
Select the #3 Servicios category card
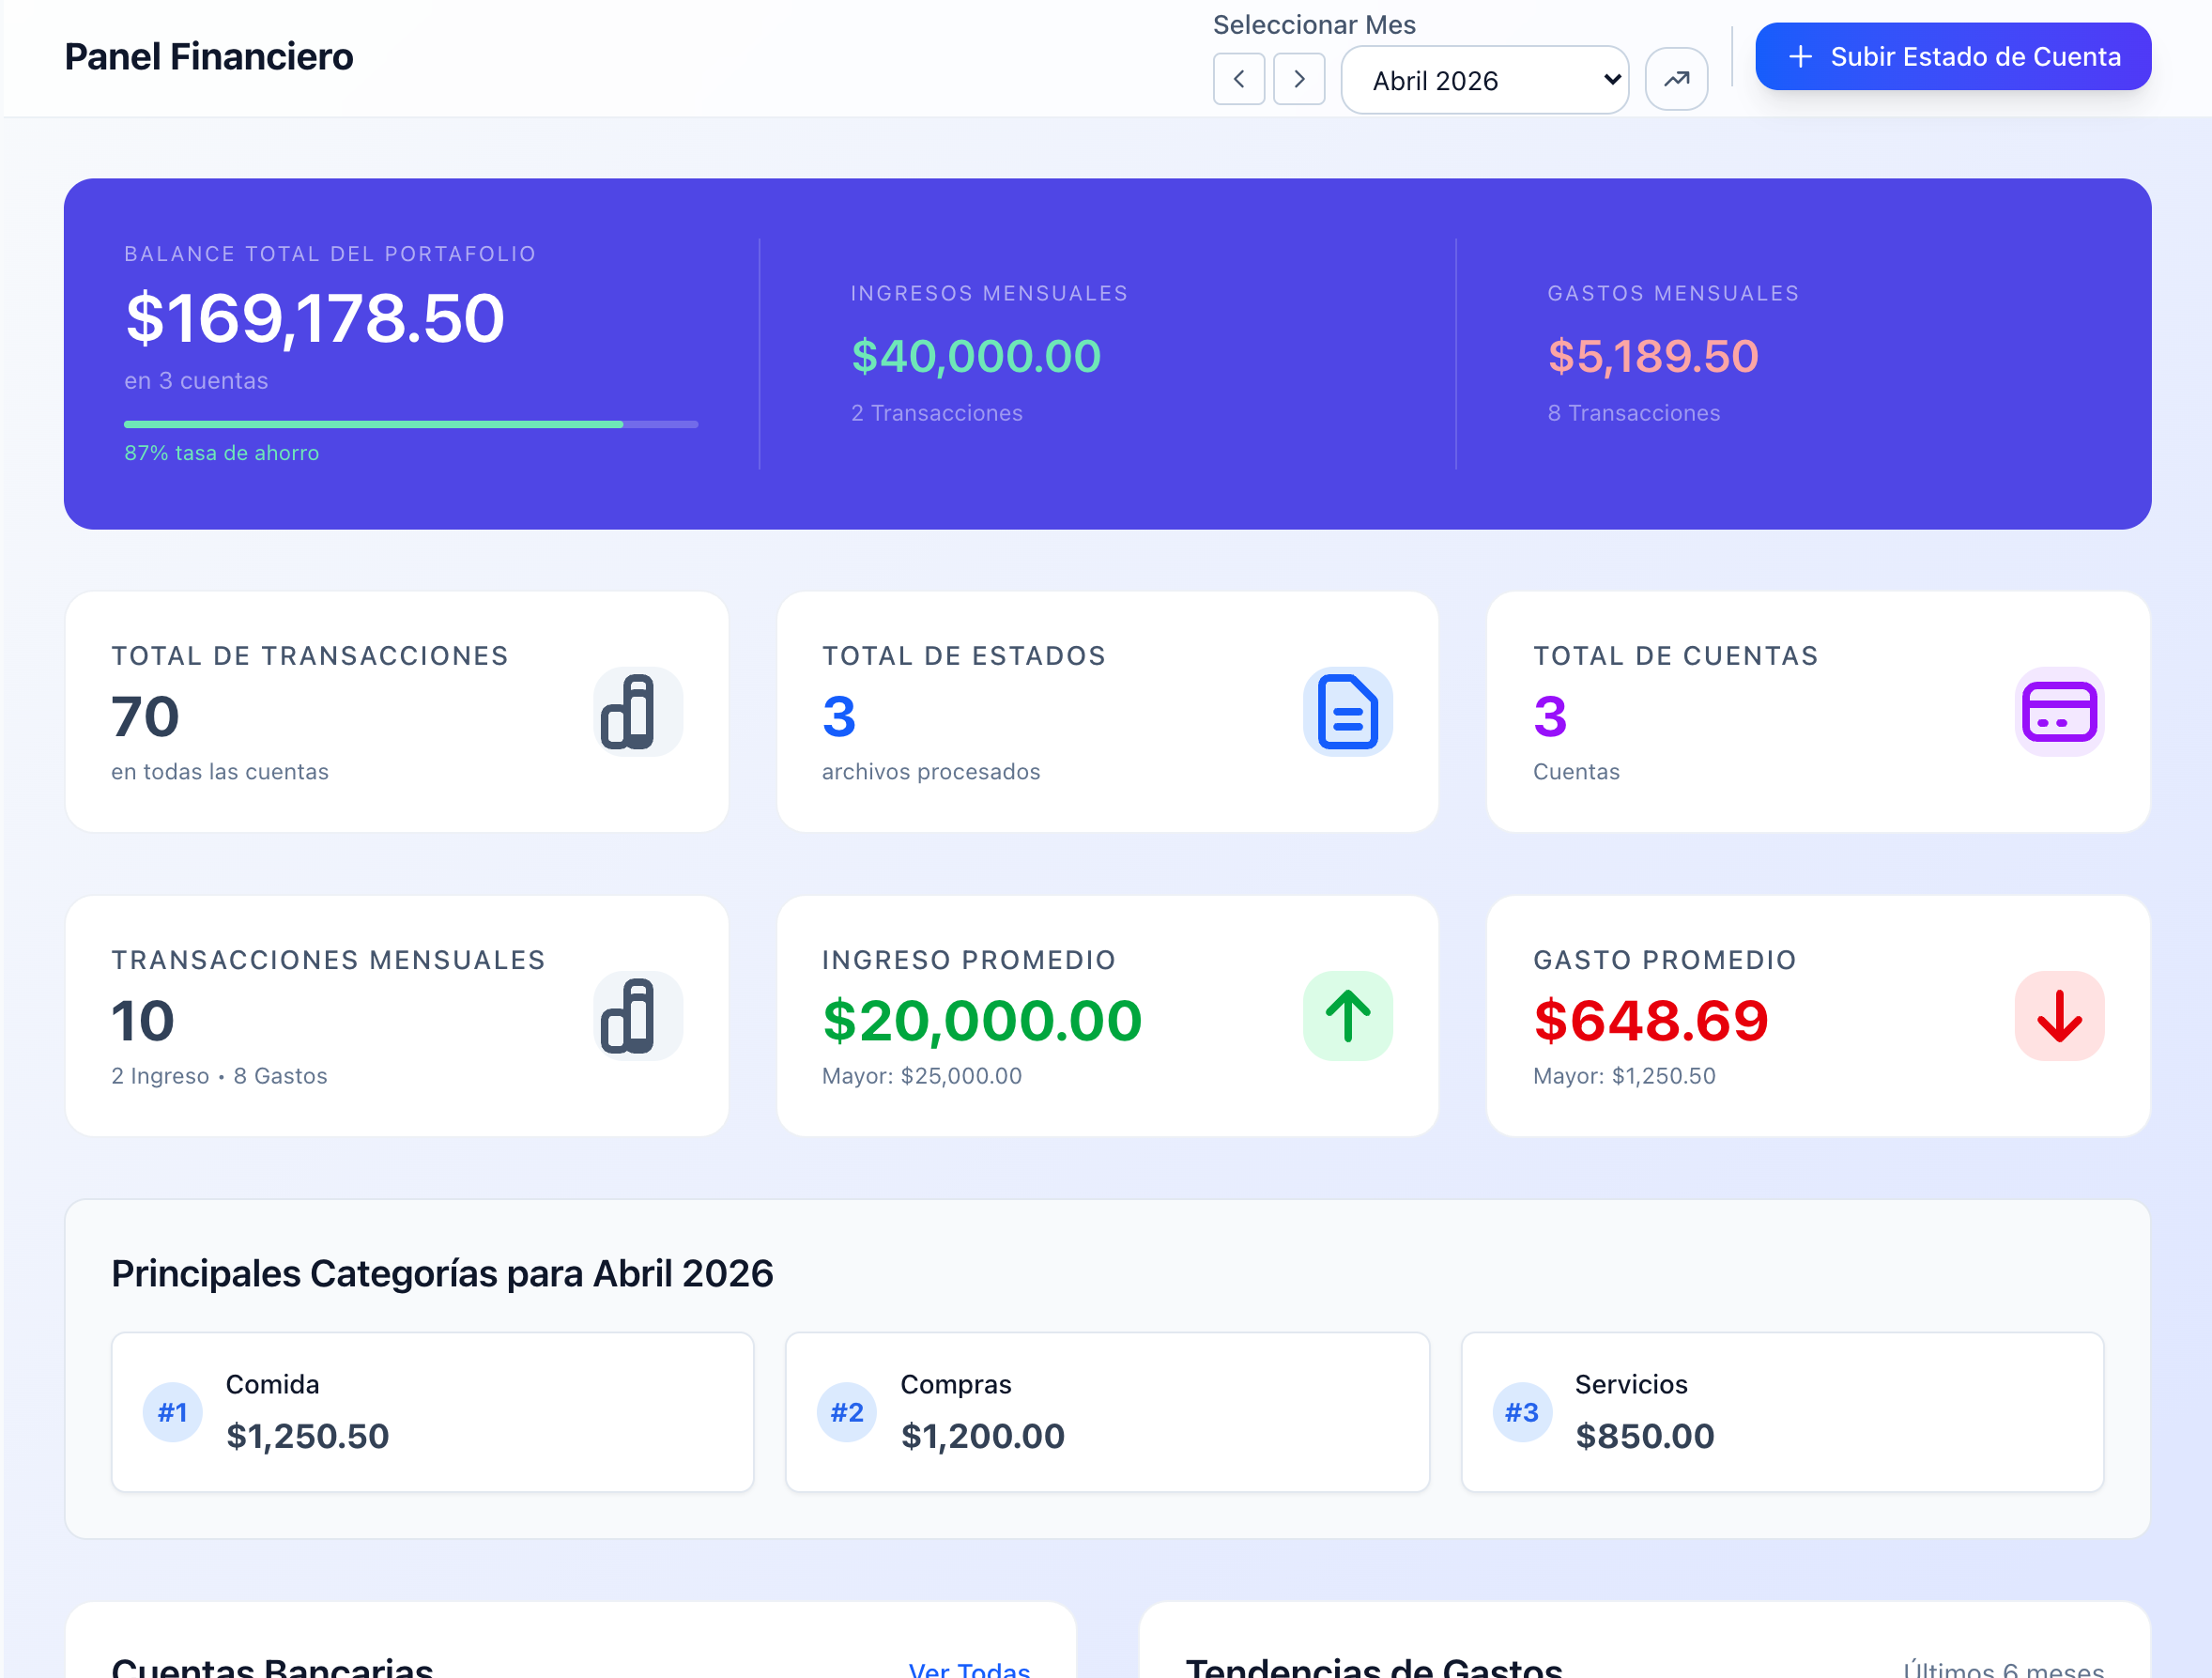point(1781,1411)
